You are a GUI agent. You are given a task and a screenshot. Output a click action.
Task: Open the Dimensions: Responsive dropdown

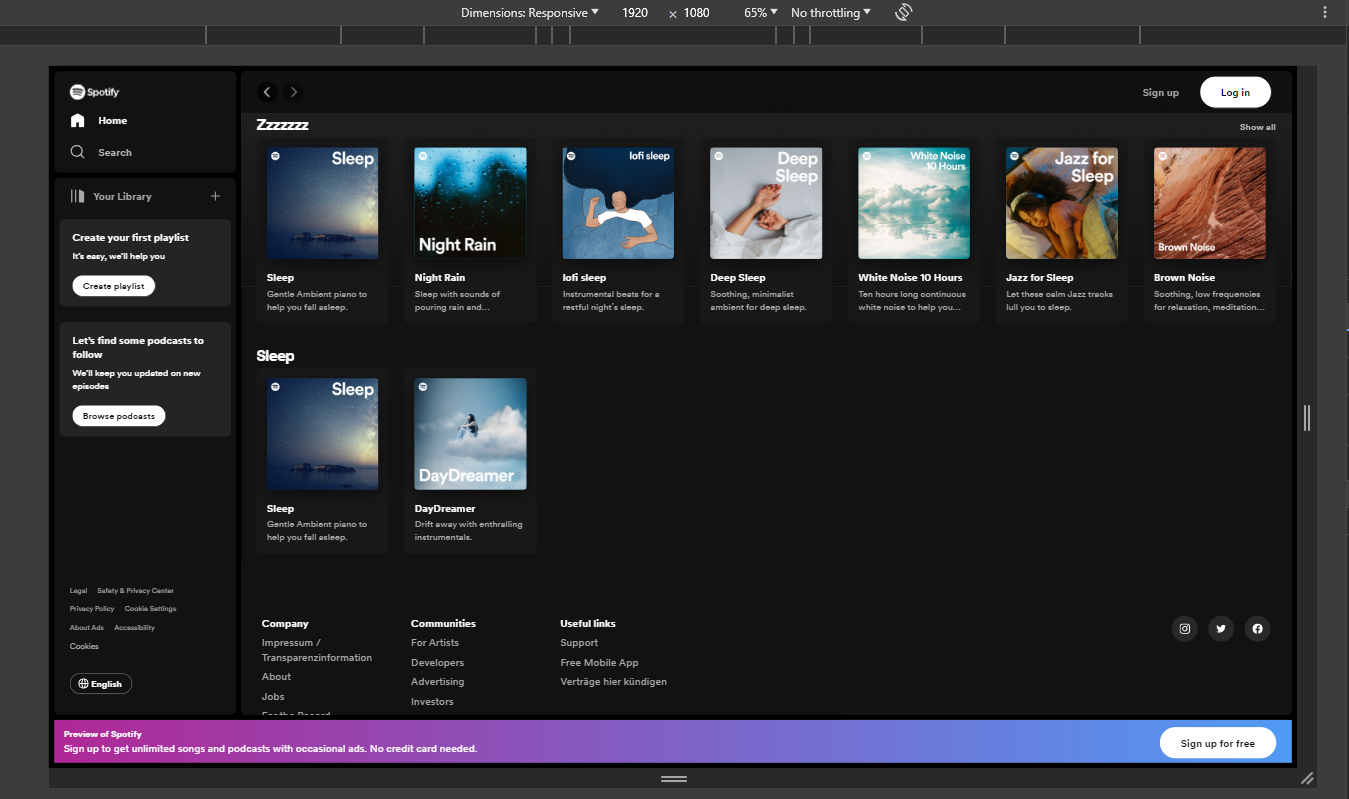530,13
